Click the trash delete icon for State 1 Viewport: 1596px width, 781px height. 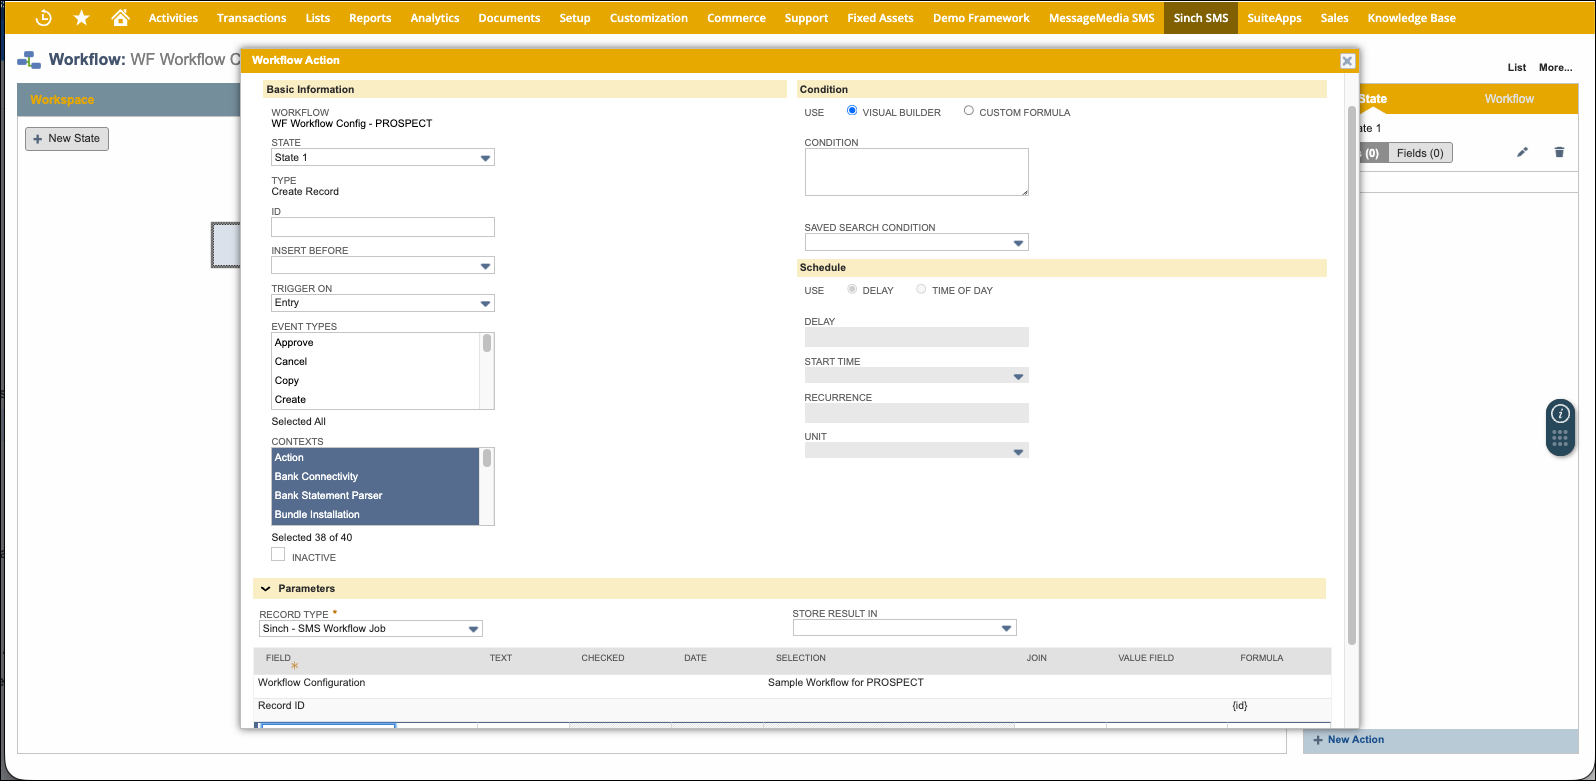click(x=1559, y=152)
